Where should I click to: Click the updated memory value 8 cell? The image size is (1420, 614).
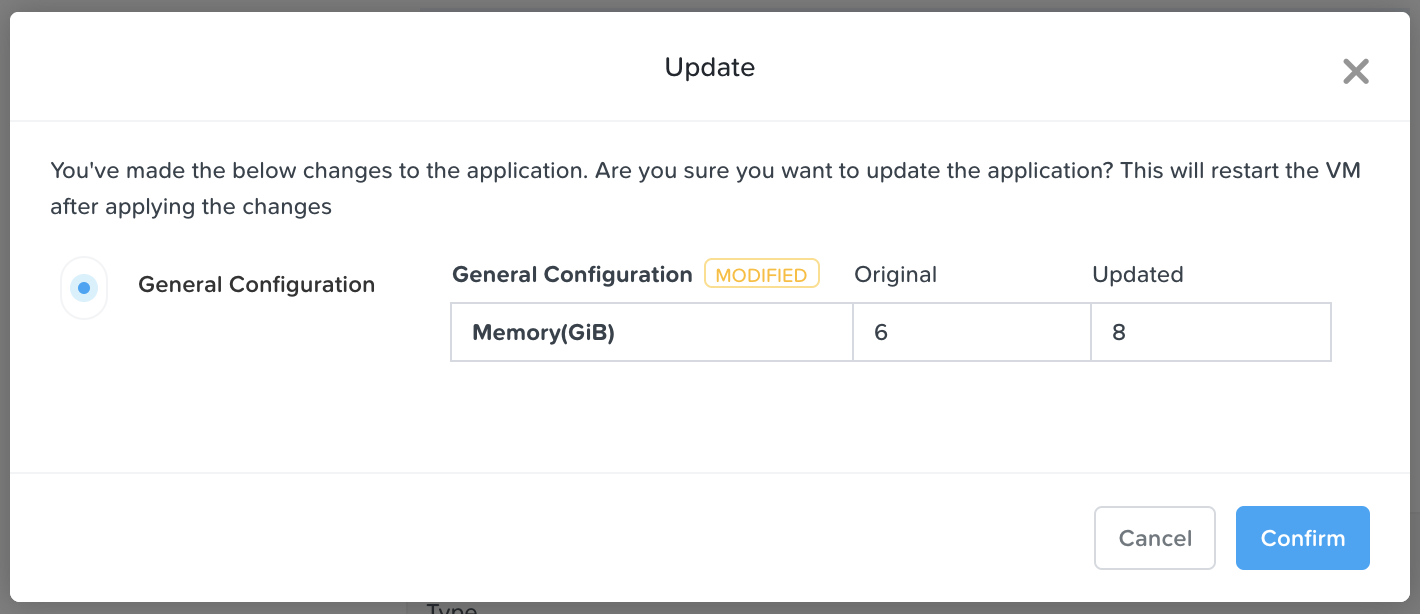pos(1211,332)
